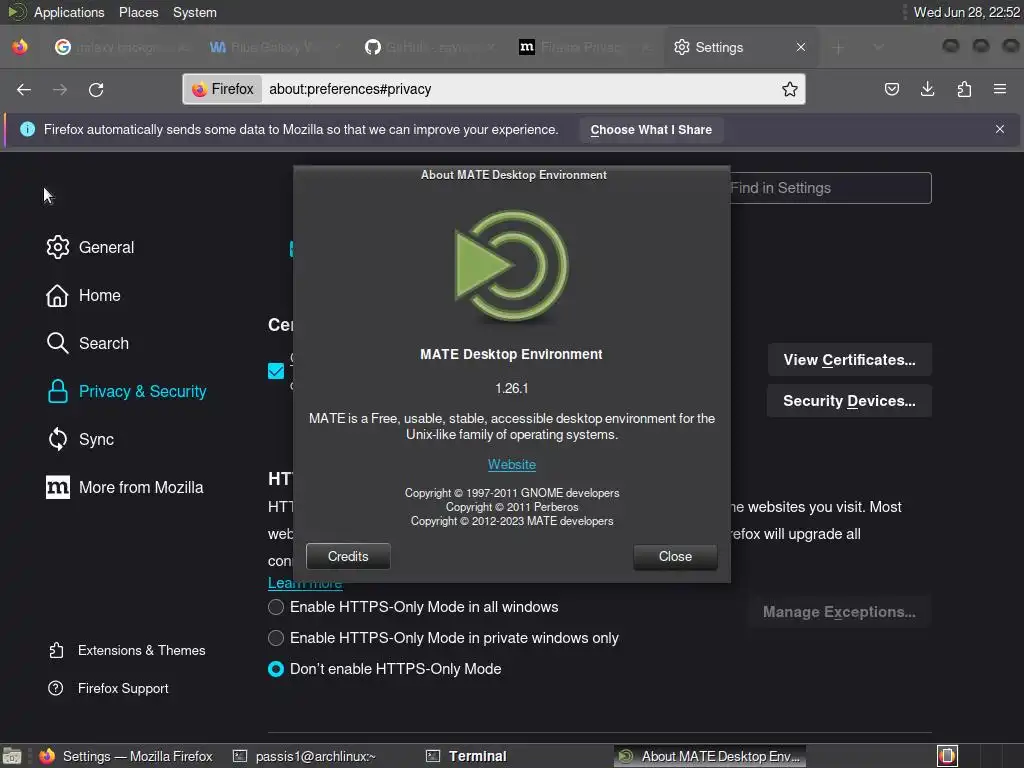Click Credits in About MATE dialog
The height and width of the screenshot is (768, 1024).
[x=348, y=556]
